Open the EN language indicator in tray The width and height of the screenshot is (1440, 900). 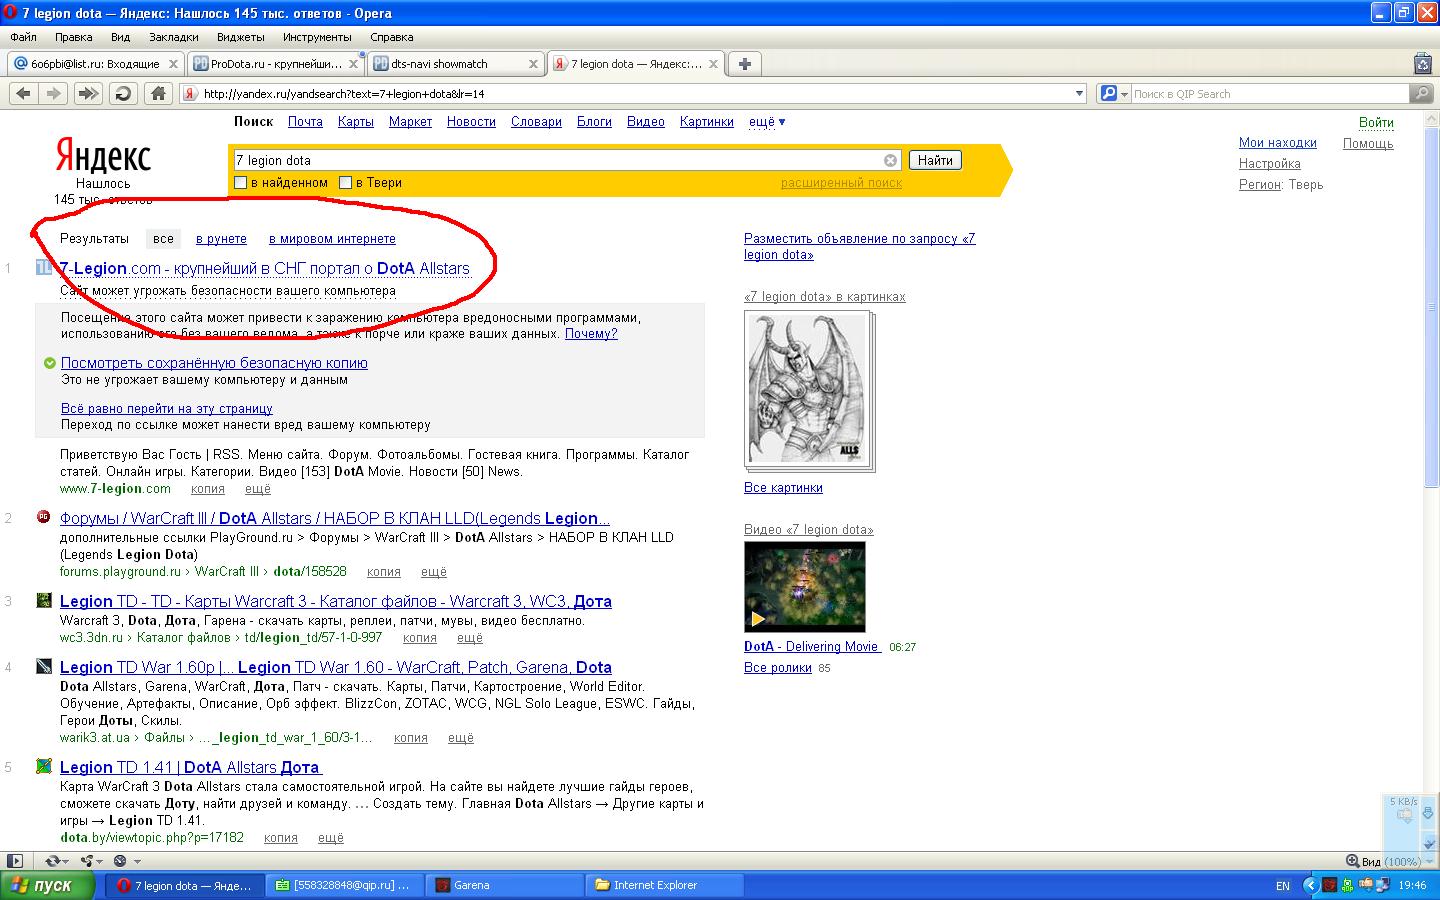(1283, 886)
